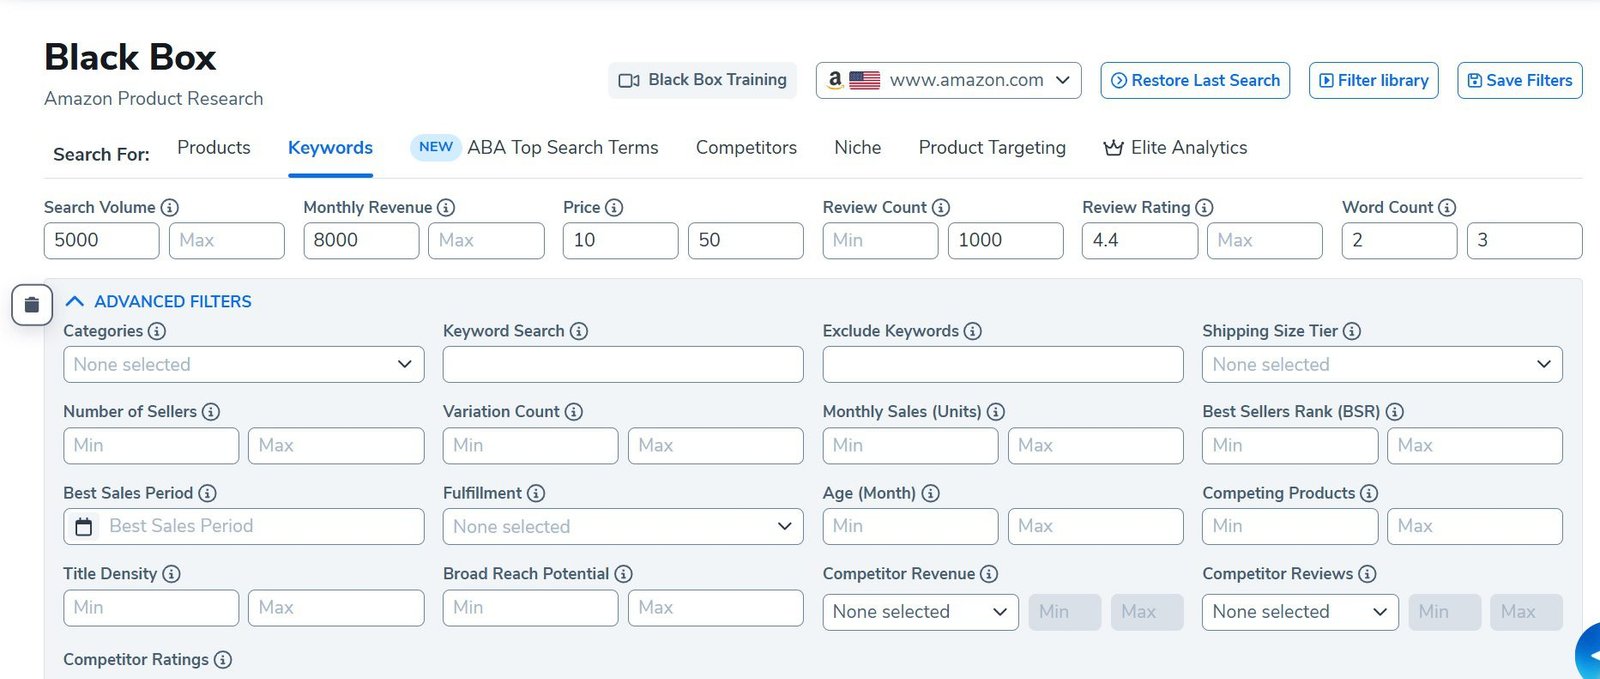Click the info icon beside Monthly Revenue
Image resolution: width=1600 pixels, height=679 pixels.
coord(446,207)
